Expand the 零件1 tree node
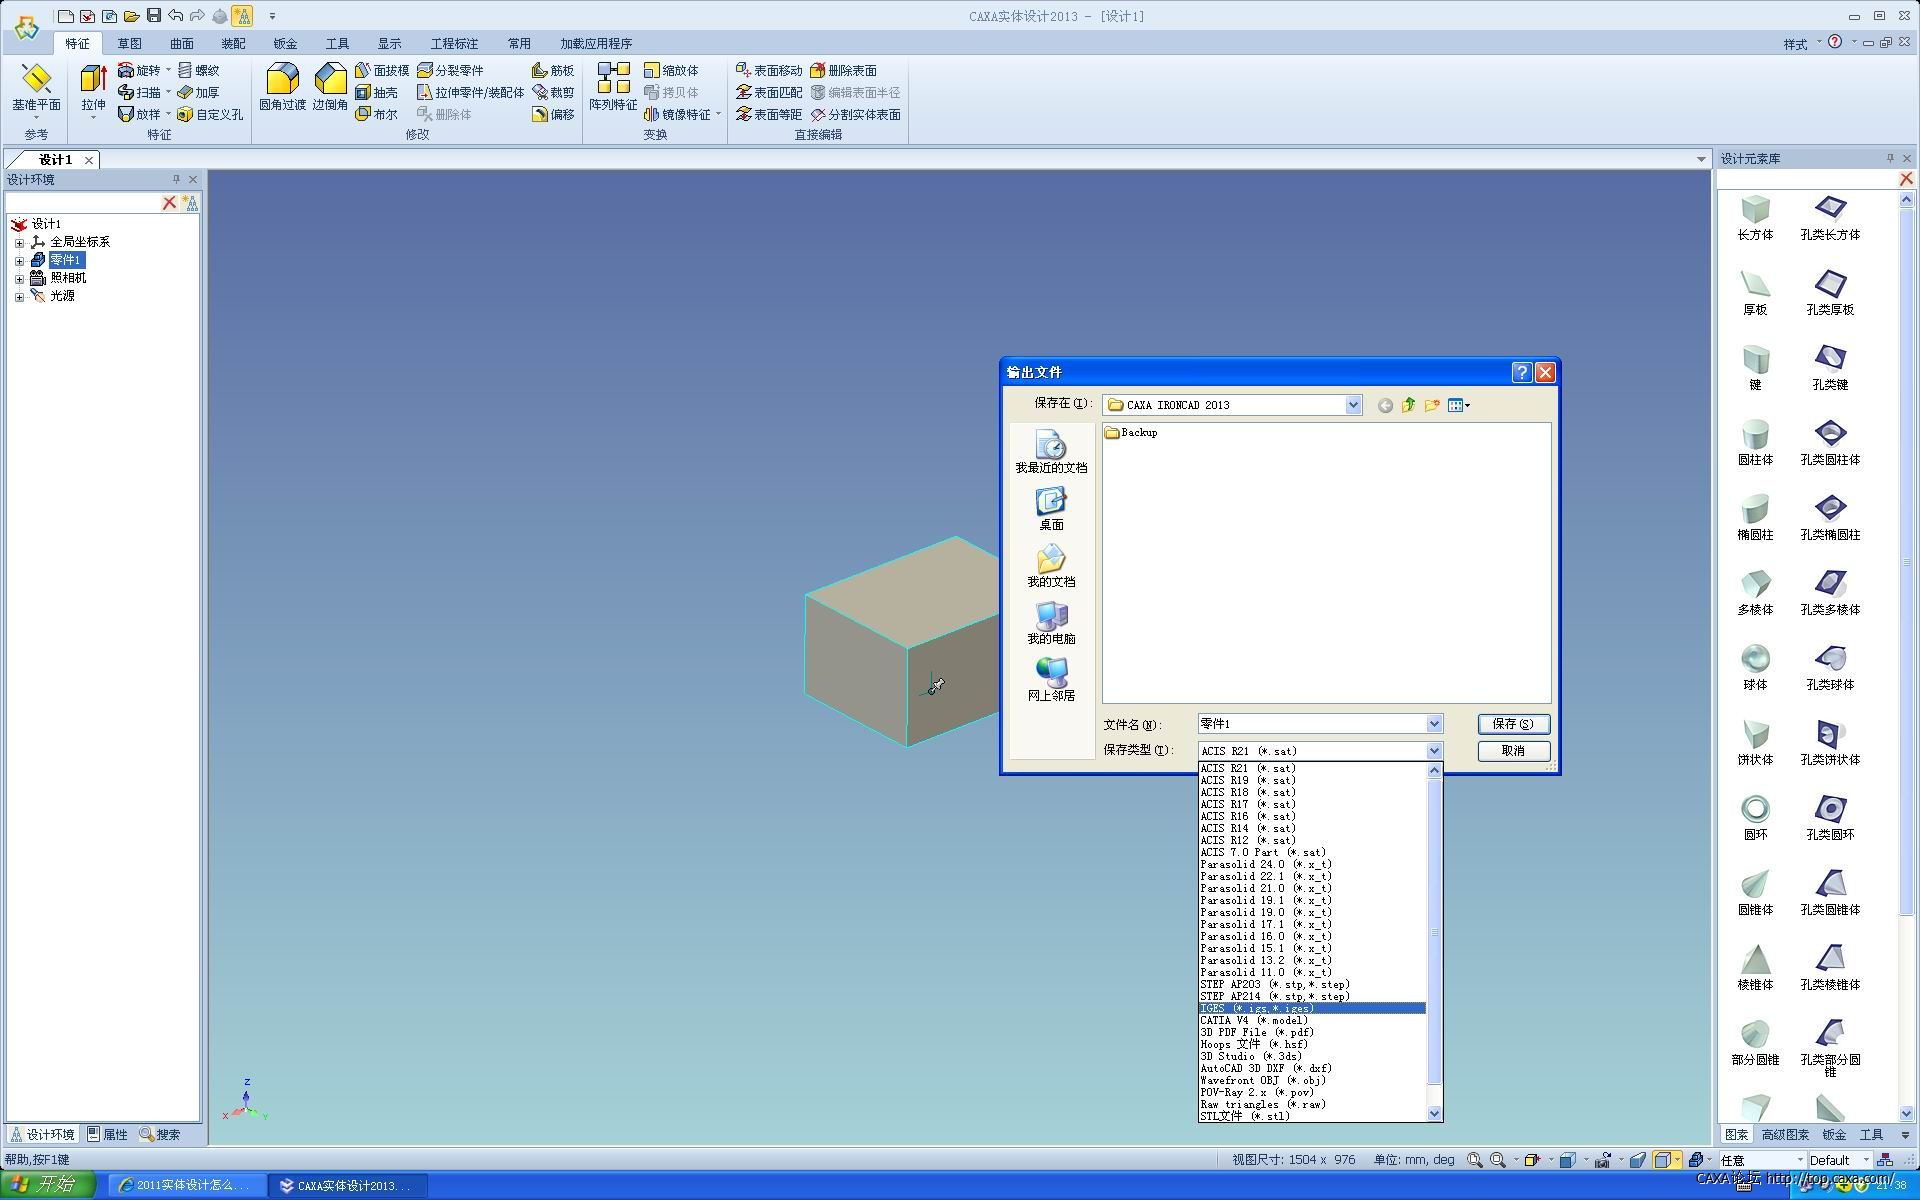Screen dimensions: 1920x1200 19,260
